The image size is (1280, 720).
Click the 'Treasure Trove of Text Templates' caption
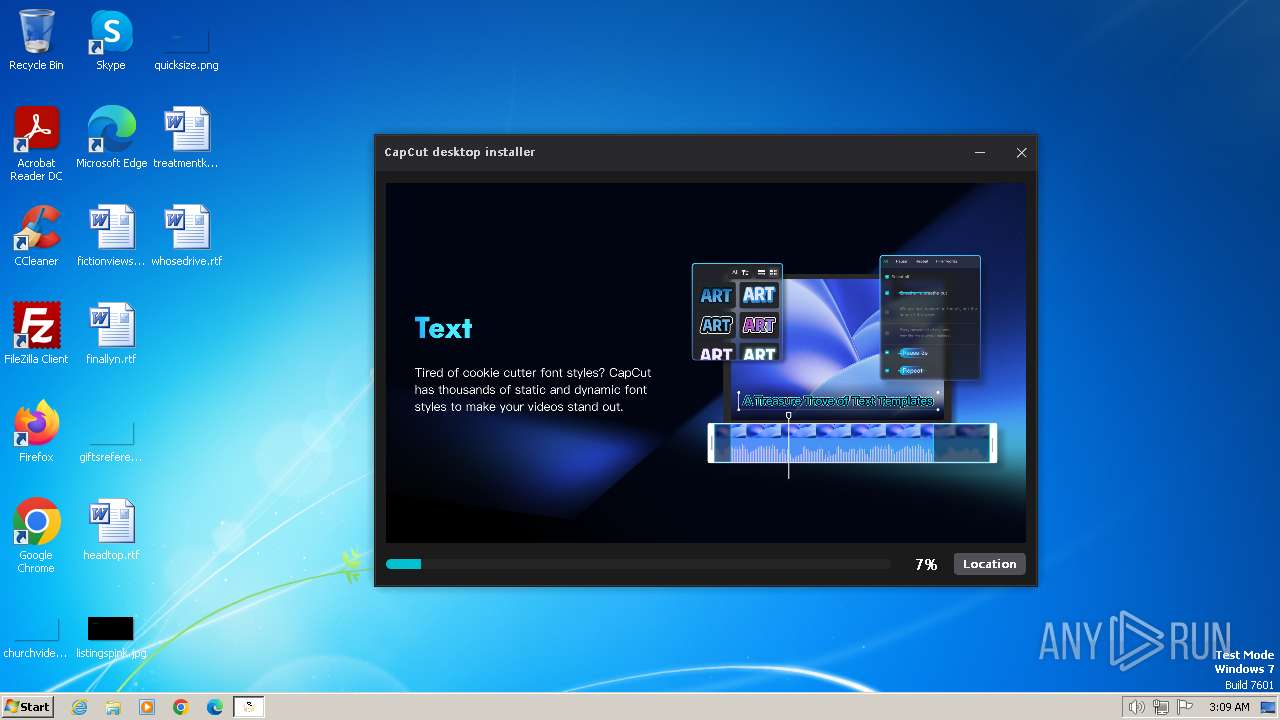pyautogui.click(x=838, y=401)
